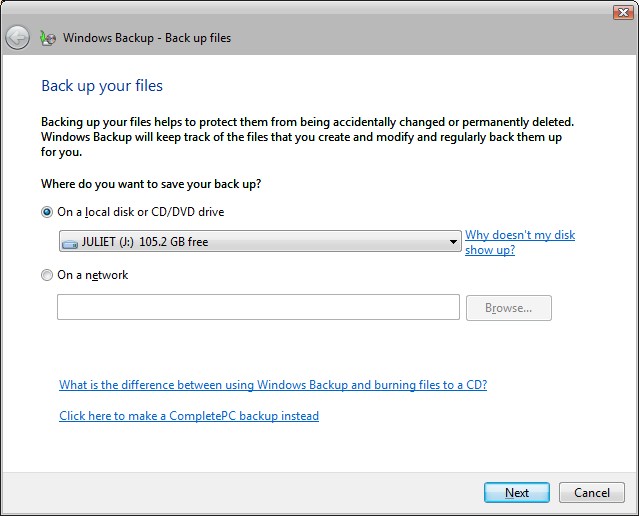Open 'Why doesn't my disk show up?' help
This screenshot has height=516, width=639.
click(x=519, y=242)
